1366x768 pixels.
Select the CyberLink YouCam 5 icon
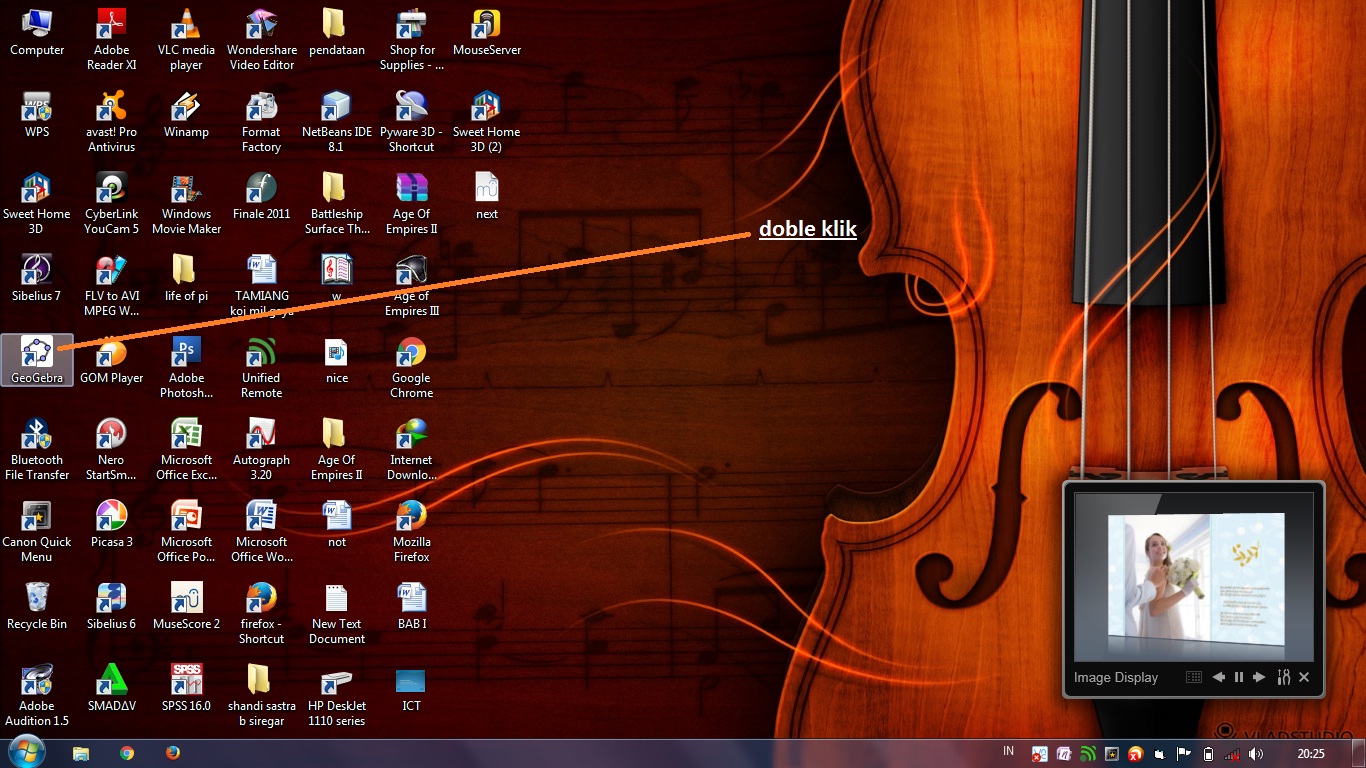[111, 203]
